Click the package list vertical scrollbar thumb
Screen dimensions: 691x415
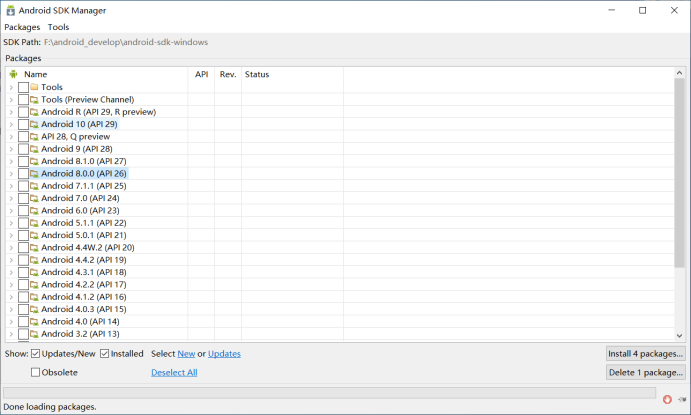(x=679, y=173)
